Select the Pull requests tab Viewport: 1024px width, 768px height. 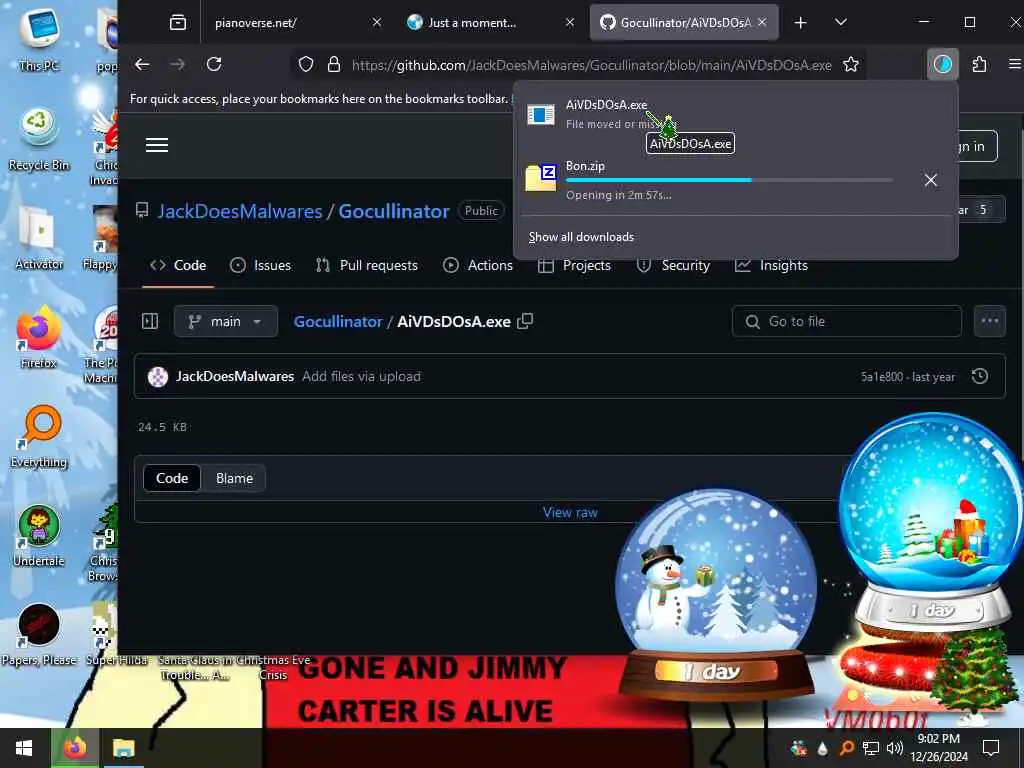(x=366, y=265)
